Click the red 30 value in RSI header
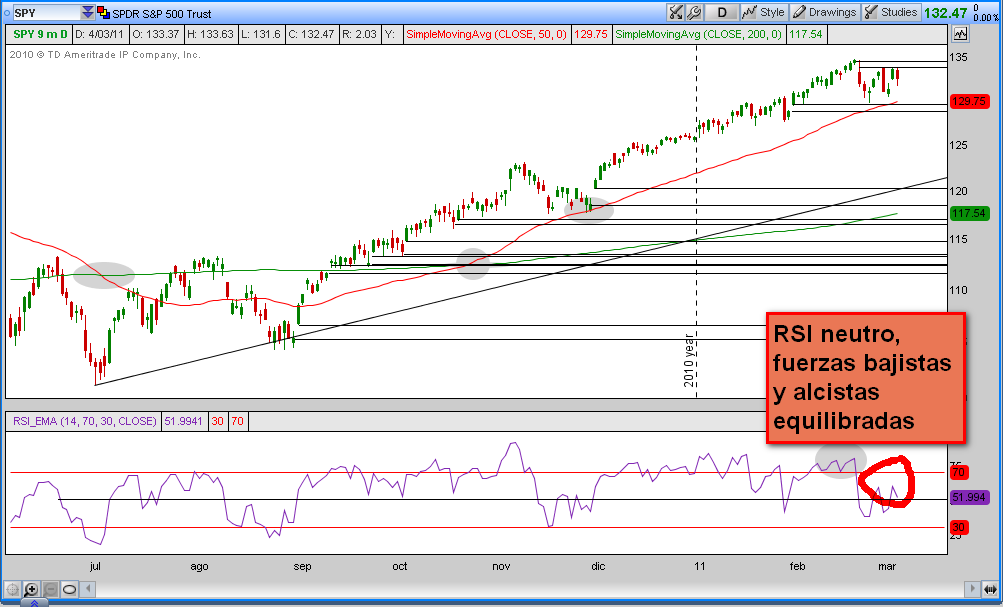Image resolution: width=1003 pixels, height=607 pixels. (217, 421)
